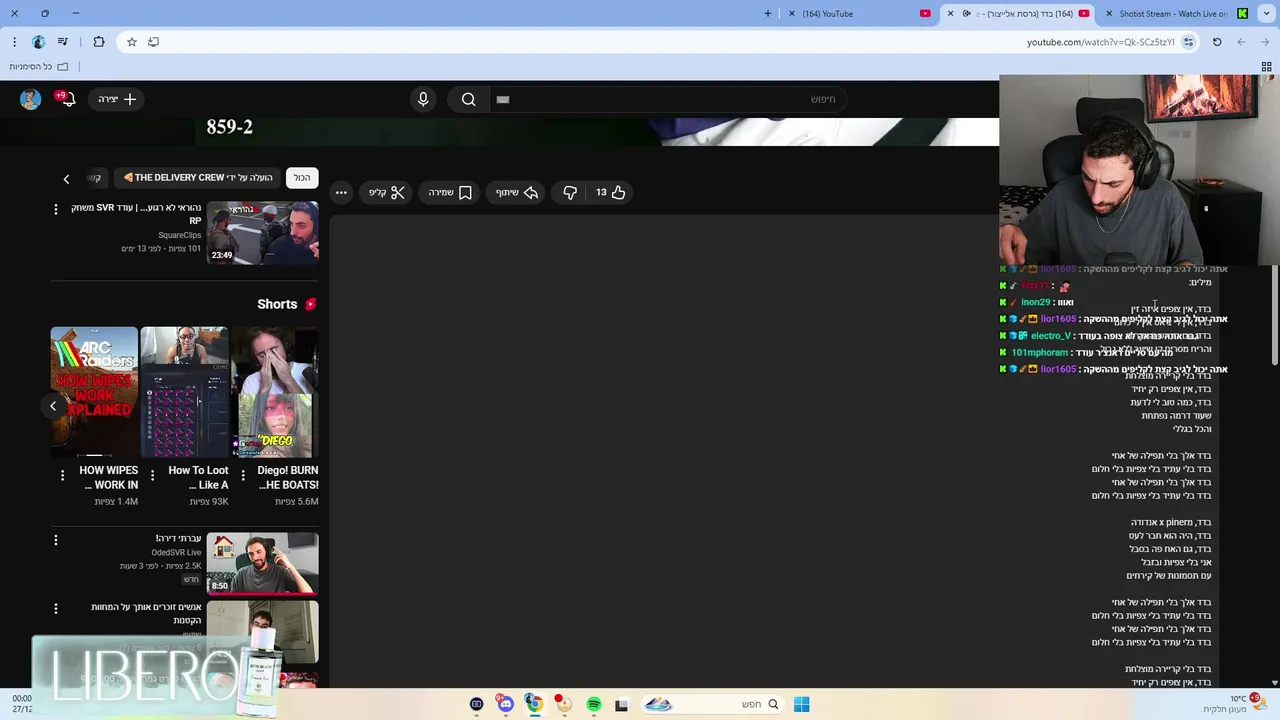Click the עברתי דירה video title

[x=178, y=539]
